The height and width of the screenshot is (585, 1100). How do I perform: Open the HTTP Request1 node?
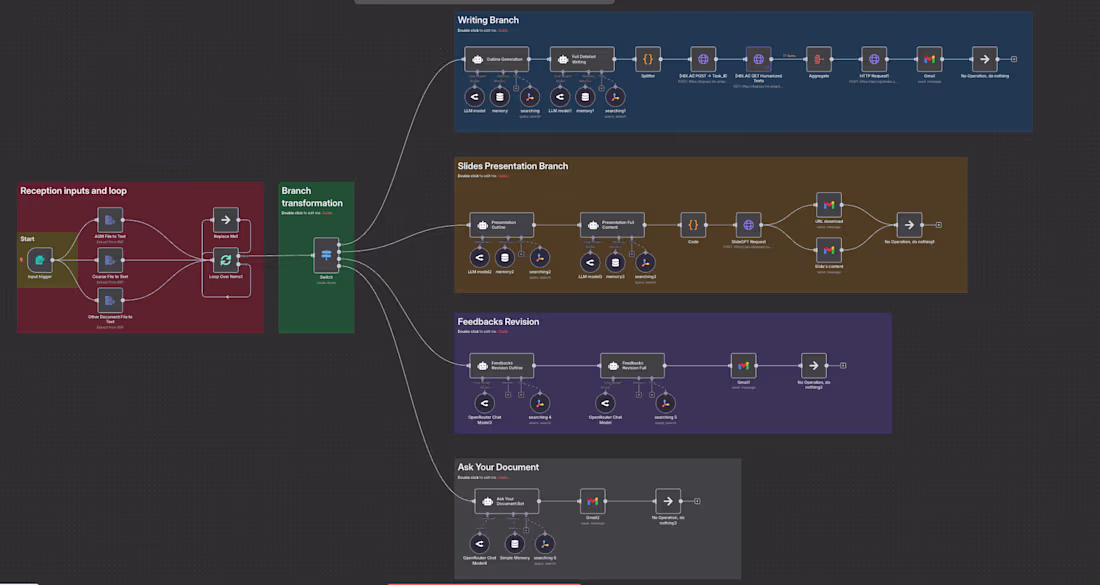[x=874, y=59]
